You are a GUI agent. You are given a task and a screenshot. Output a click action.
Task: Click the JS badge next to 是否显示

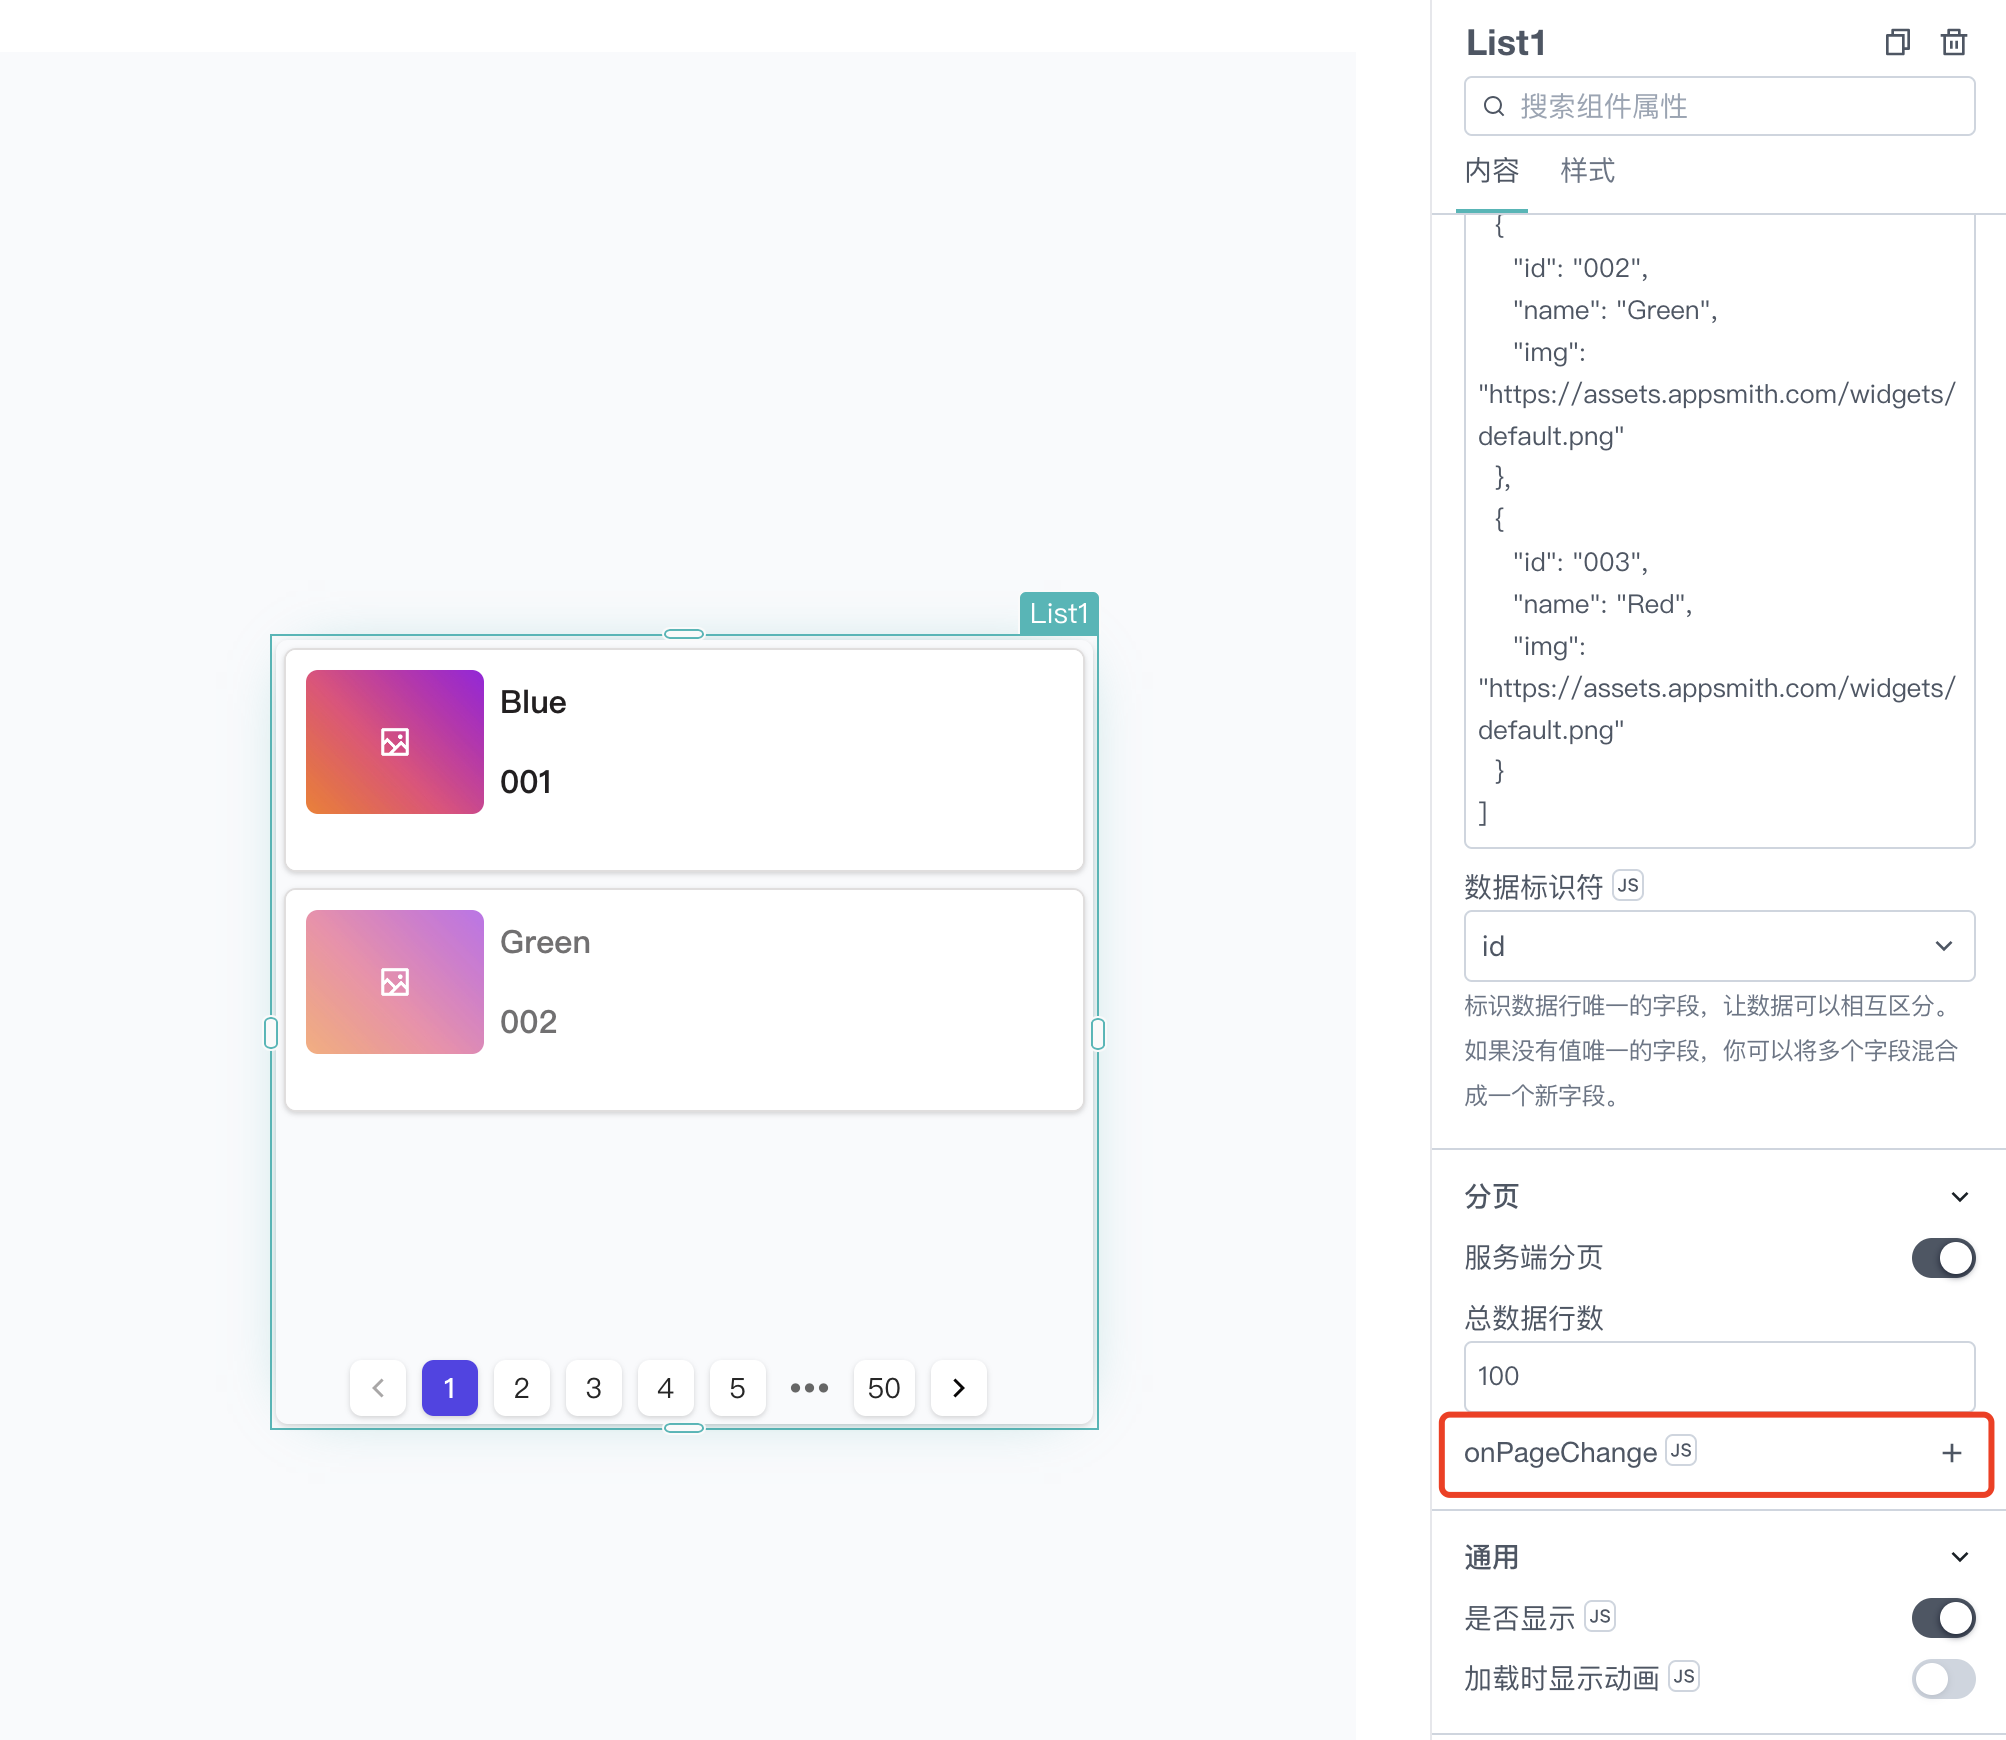[x=1600, y=1617]
